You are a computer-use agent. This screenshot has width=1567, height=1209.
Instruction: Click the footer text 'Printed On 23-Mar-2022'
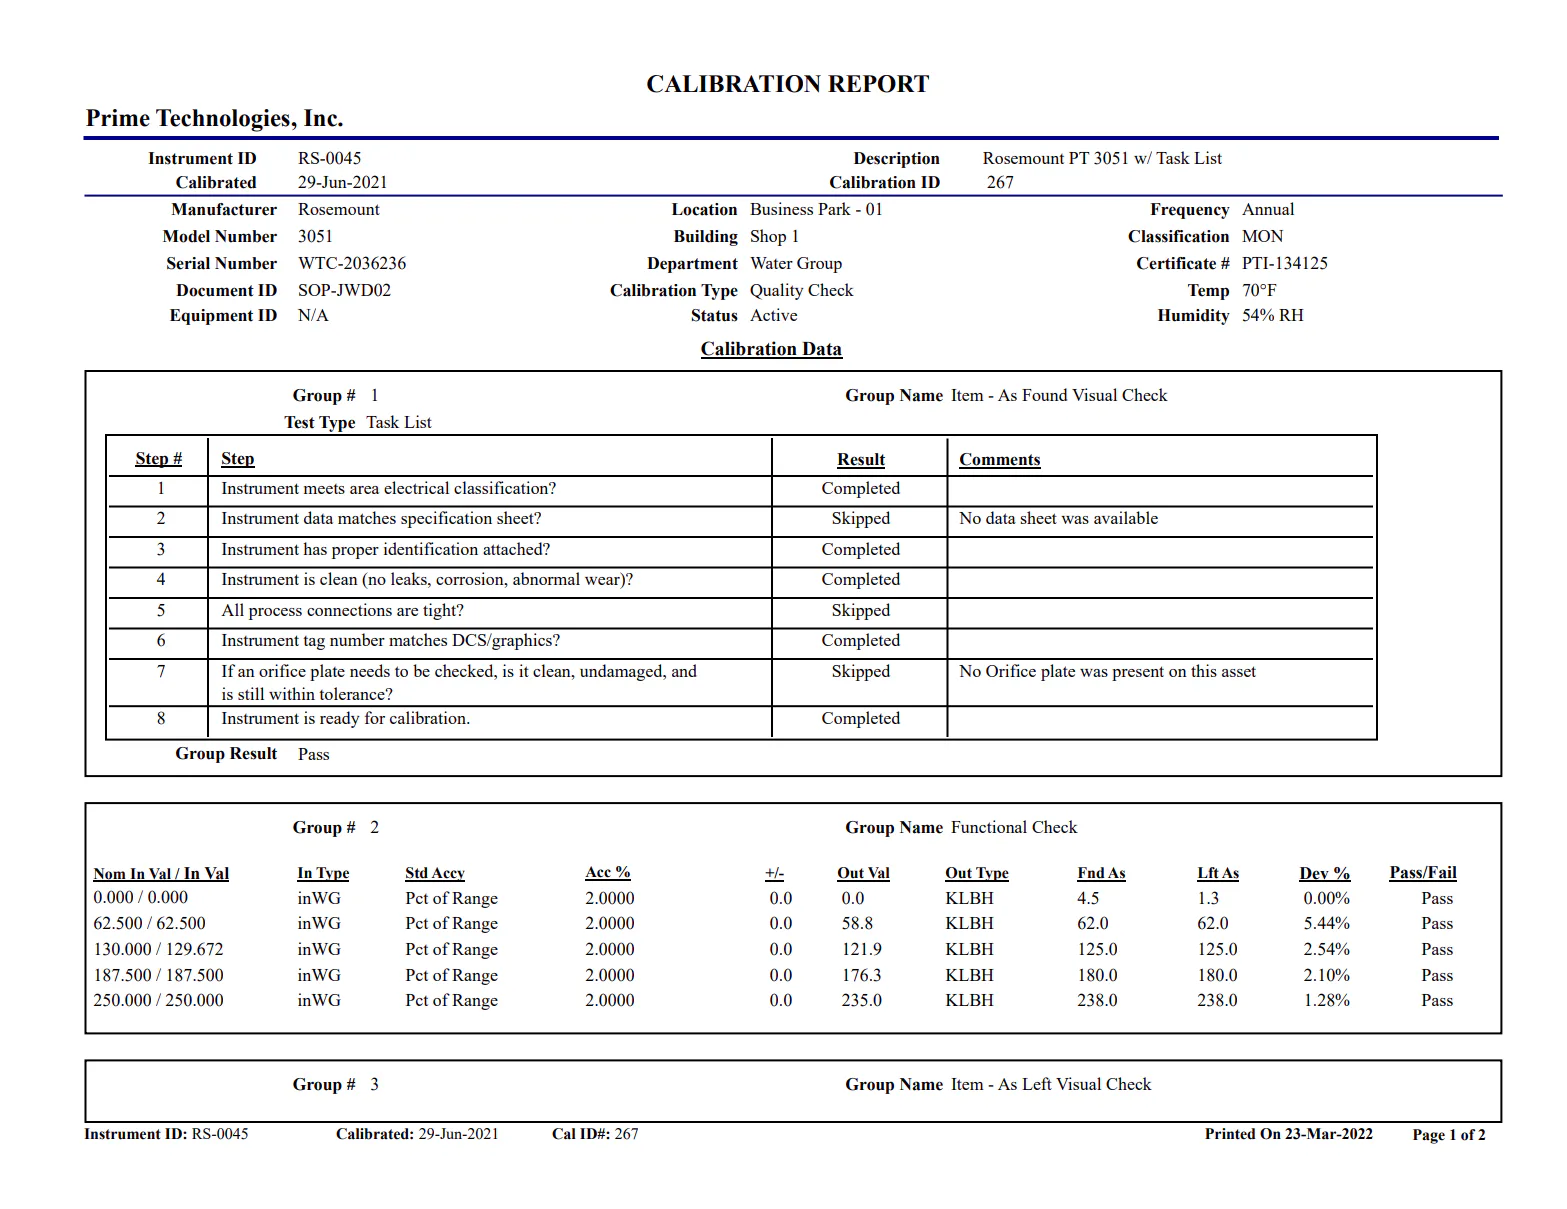[x=1288, y=1134]
